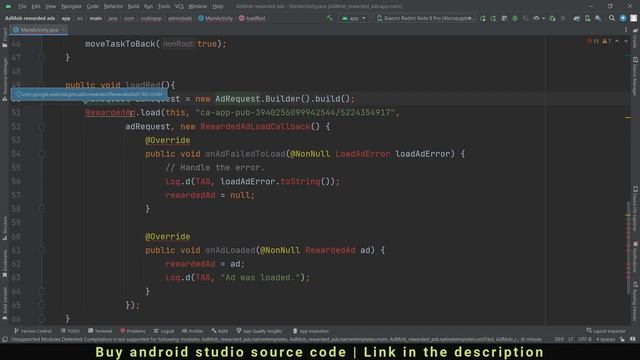The image size is (640, 360).
Task: Click the Profile app gauge icon
Action: 536,18
